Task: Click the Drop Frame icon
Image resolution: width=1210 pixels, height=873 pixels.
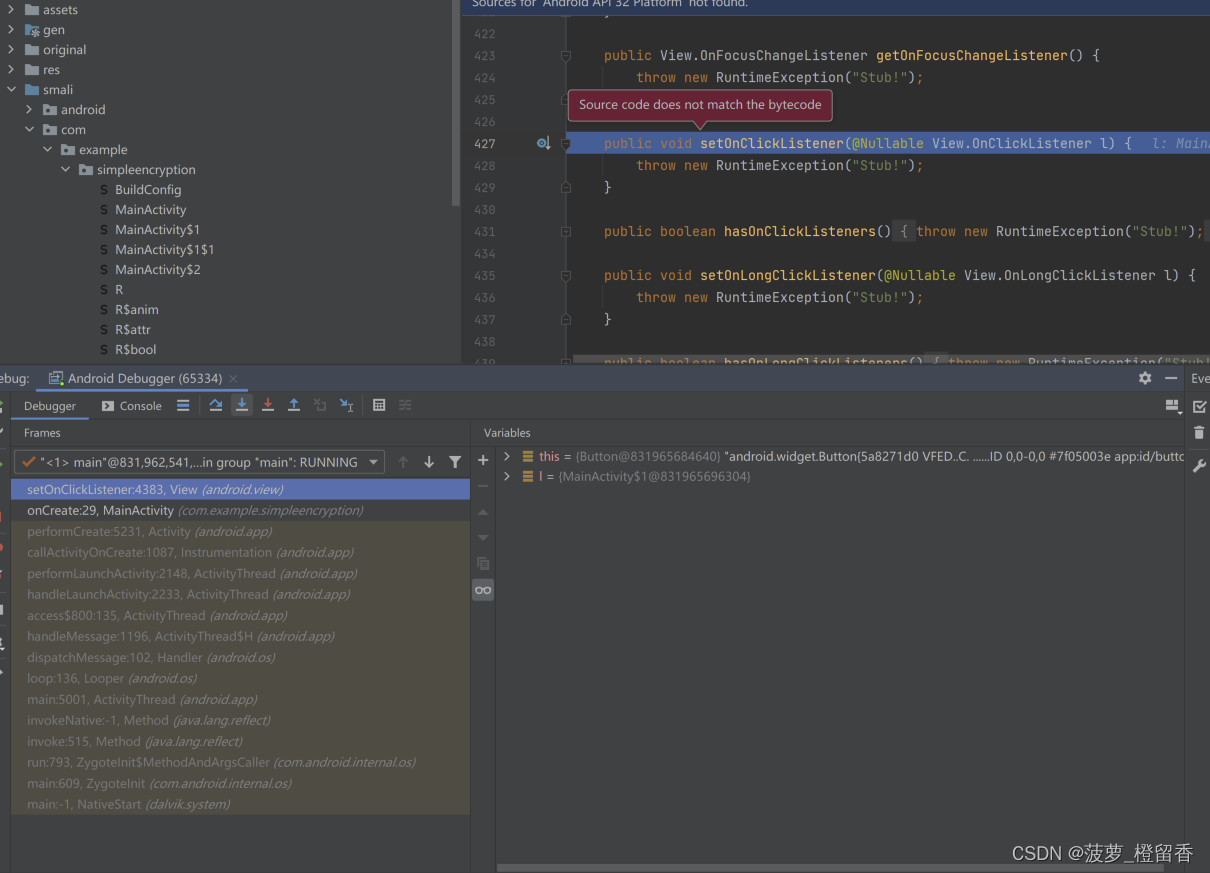Action: coord(320,405)
